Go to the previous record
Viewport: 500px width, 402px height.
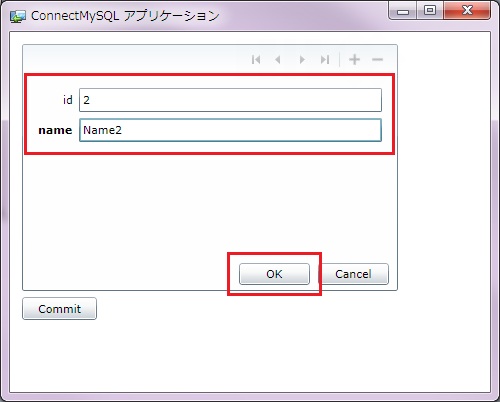tap(278, 60)
